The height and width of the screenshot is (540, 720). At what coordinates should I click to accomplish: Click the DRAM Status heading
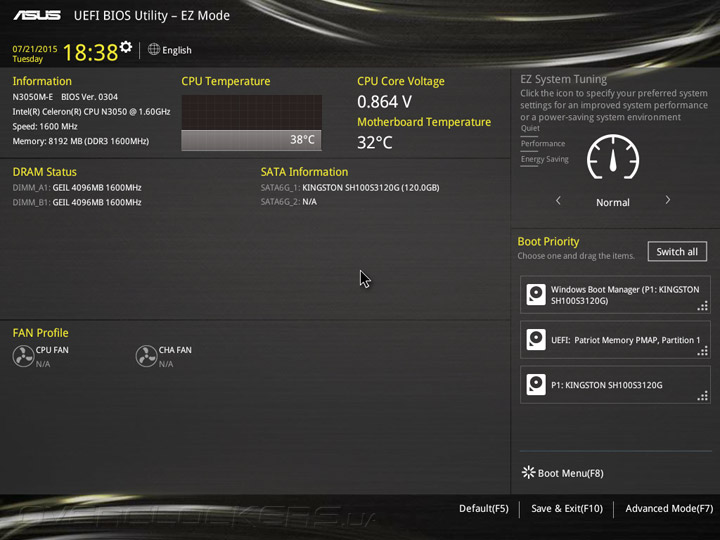tap(45, 172)
